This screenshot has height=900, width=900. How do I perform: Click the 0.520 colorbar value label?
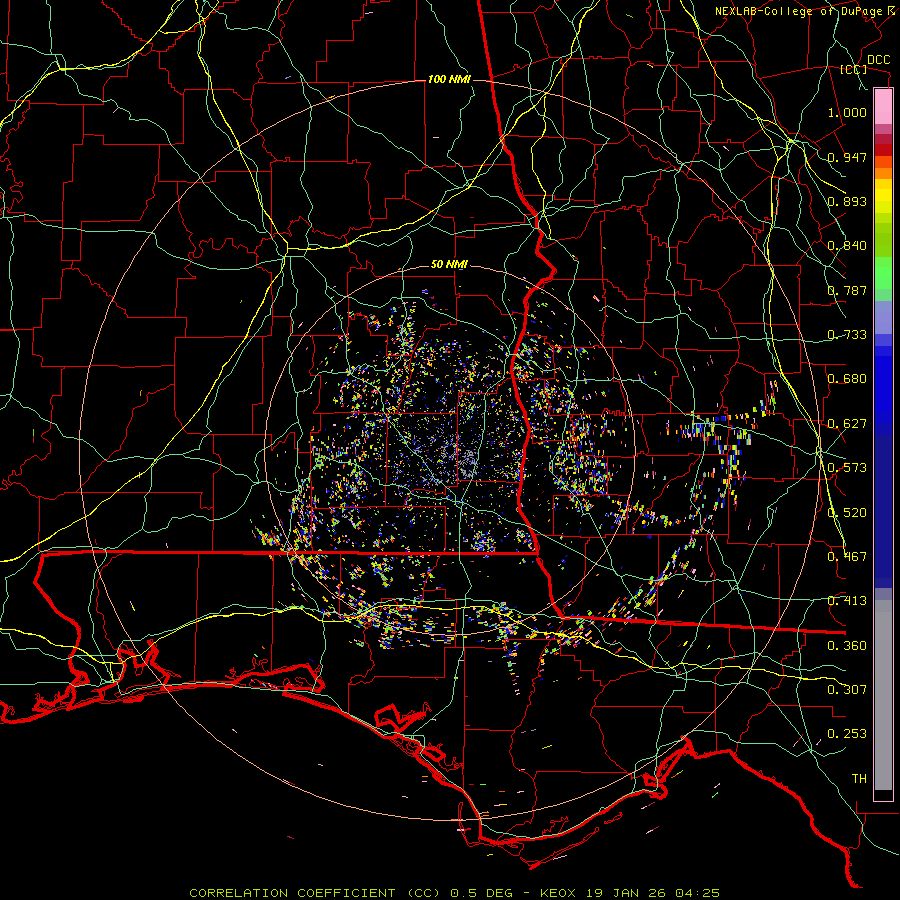coord(847,513)
